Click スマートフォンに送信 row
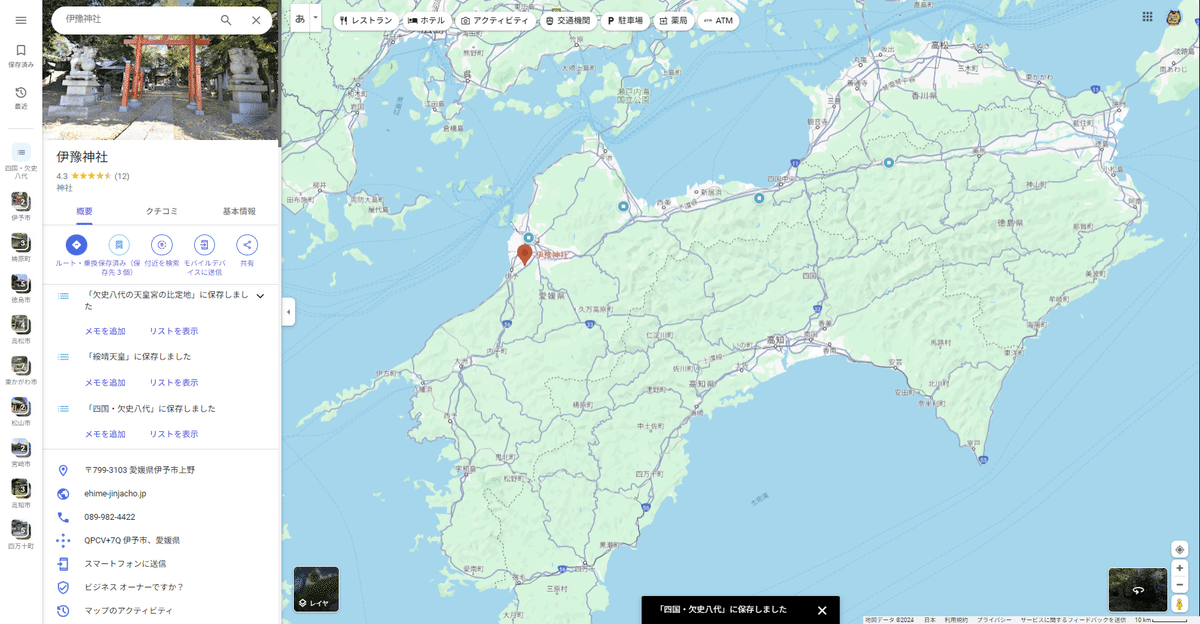This screenshot has height=624, width=1200. point(161,564)
